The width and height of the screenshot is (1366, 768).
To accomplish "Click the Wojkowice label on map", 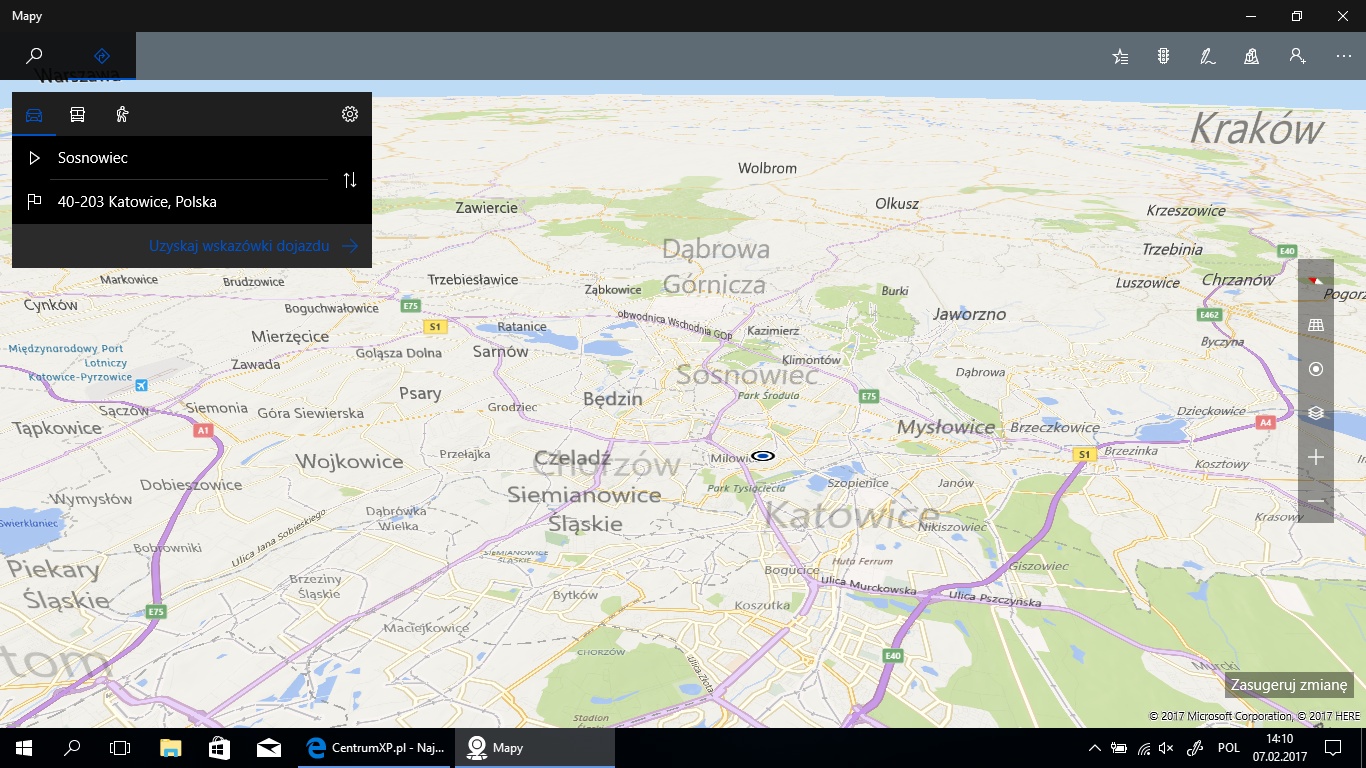I will (x=349, y=461).
